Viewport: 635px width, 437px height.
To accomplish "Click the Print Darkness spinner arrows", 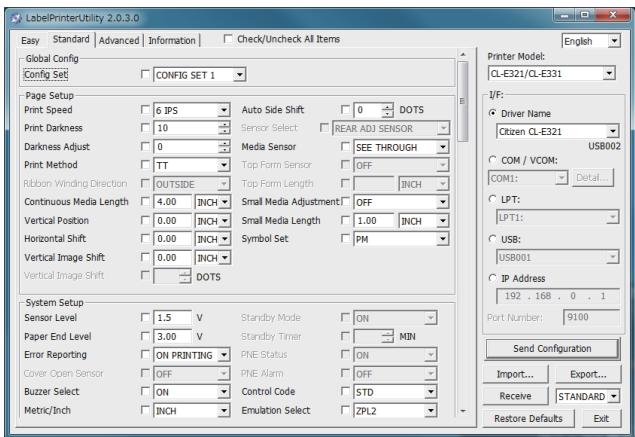I will 224,128.
